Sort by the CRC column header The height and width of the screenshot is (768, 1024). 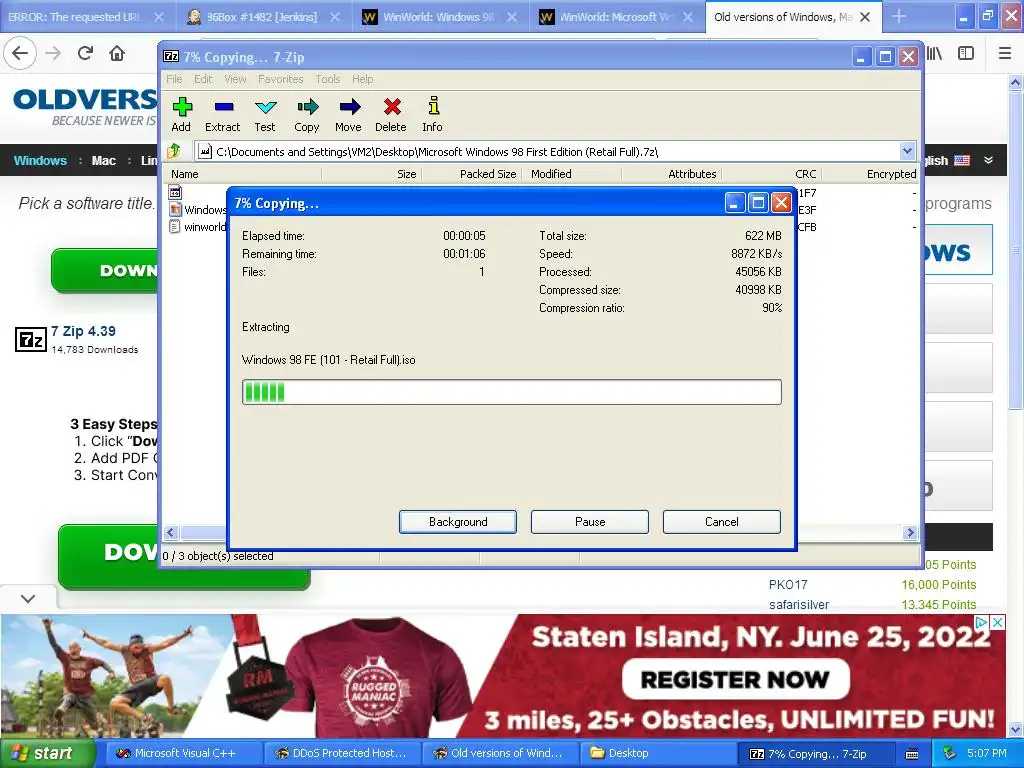[x=772, y=174]
